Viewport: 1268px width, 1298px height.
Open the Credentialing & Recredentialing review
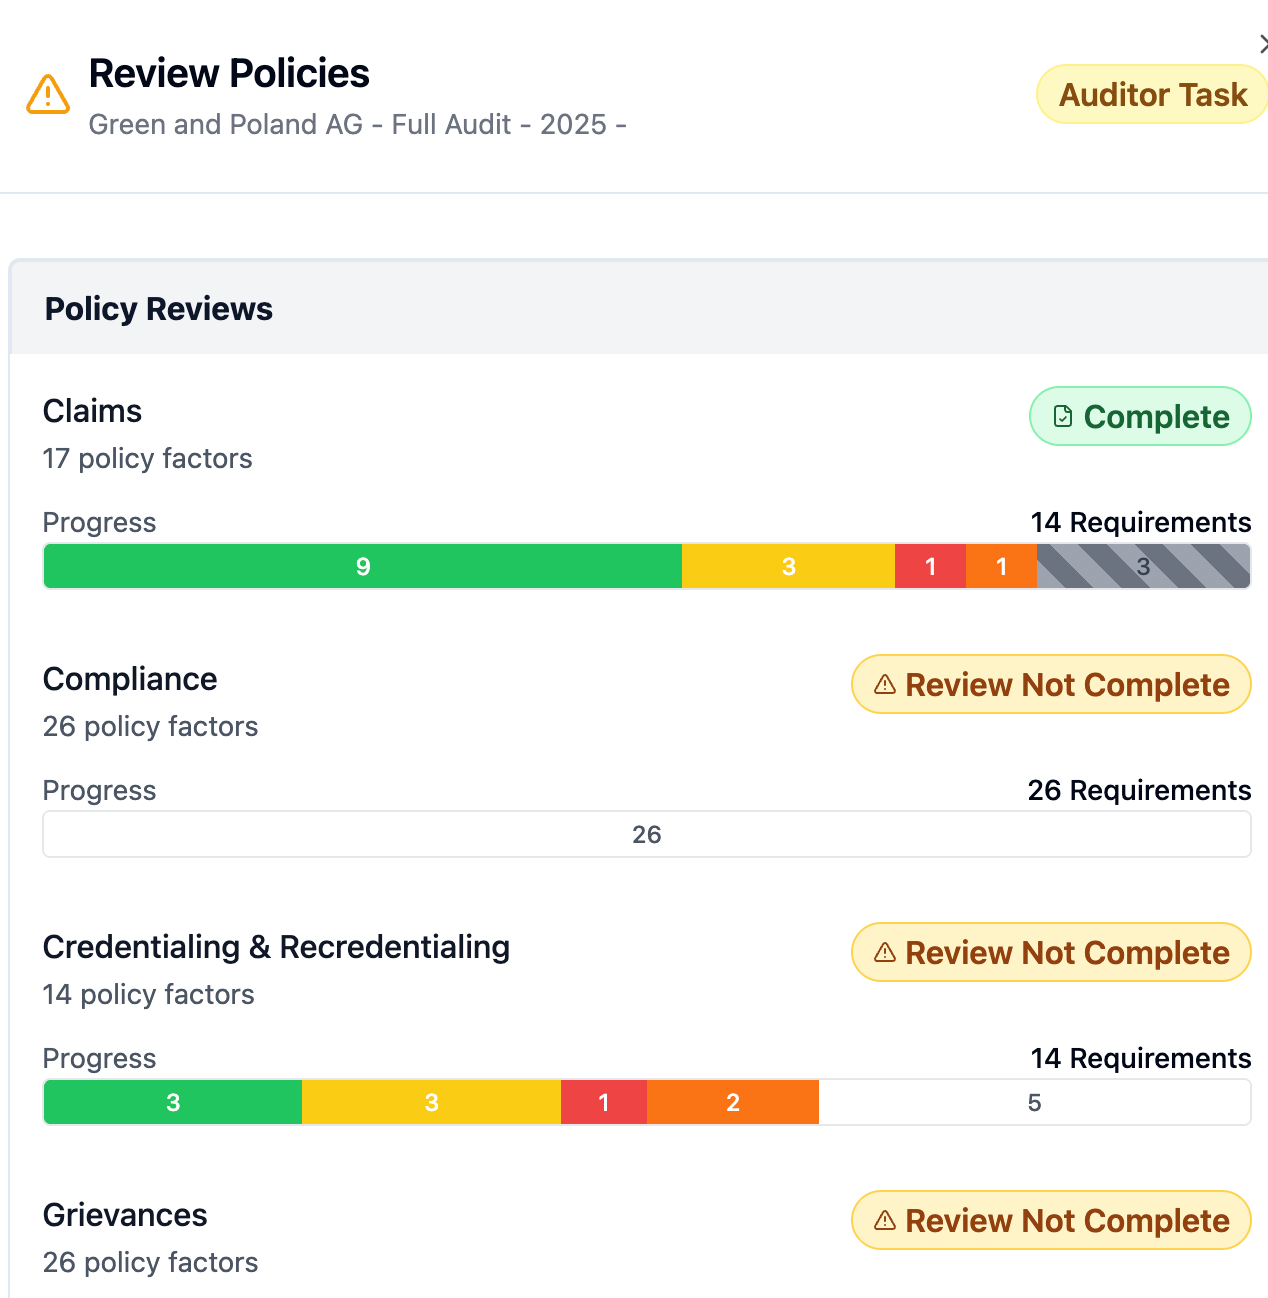pos(276,946)
